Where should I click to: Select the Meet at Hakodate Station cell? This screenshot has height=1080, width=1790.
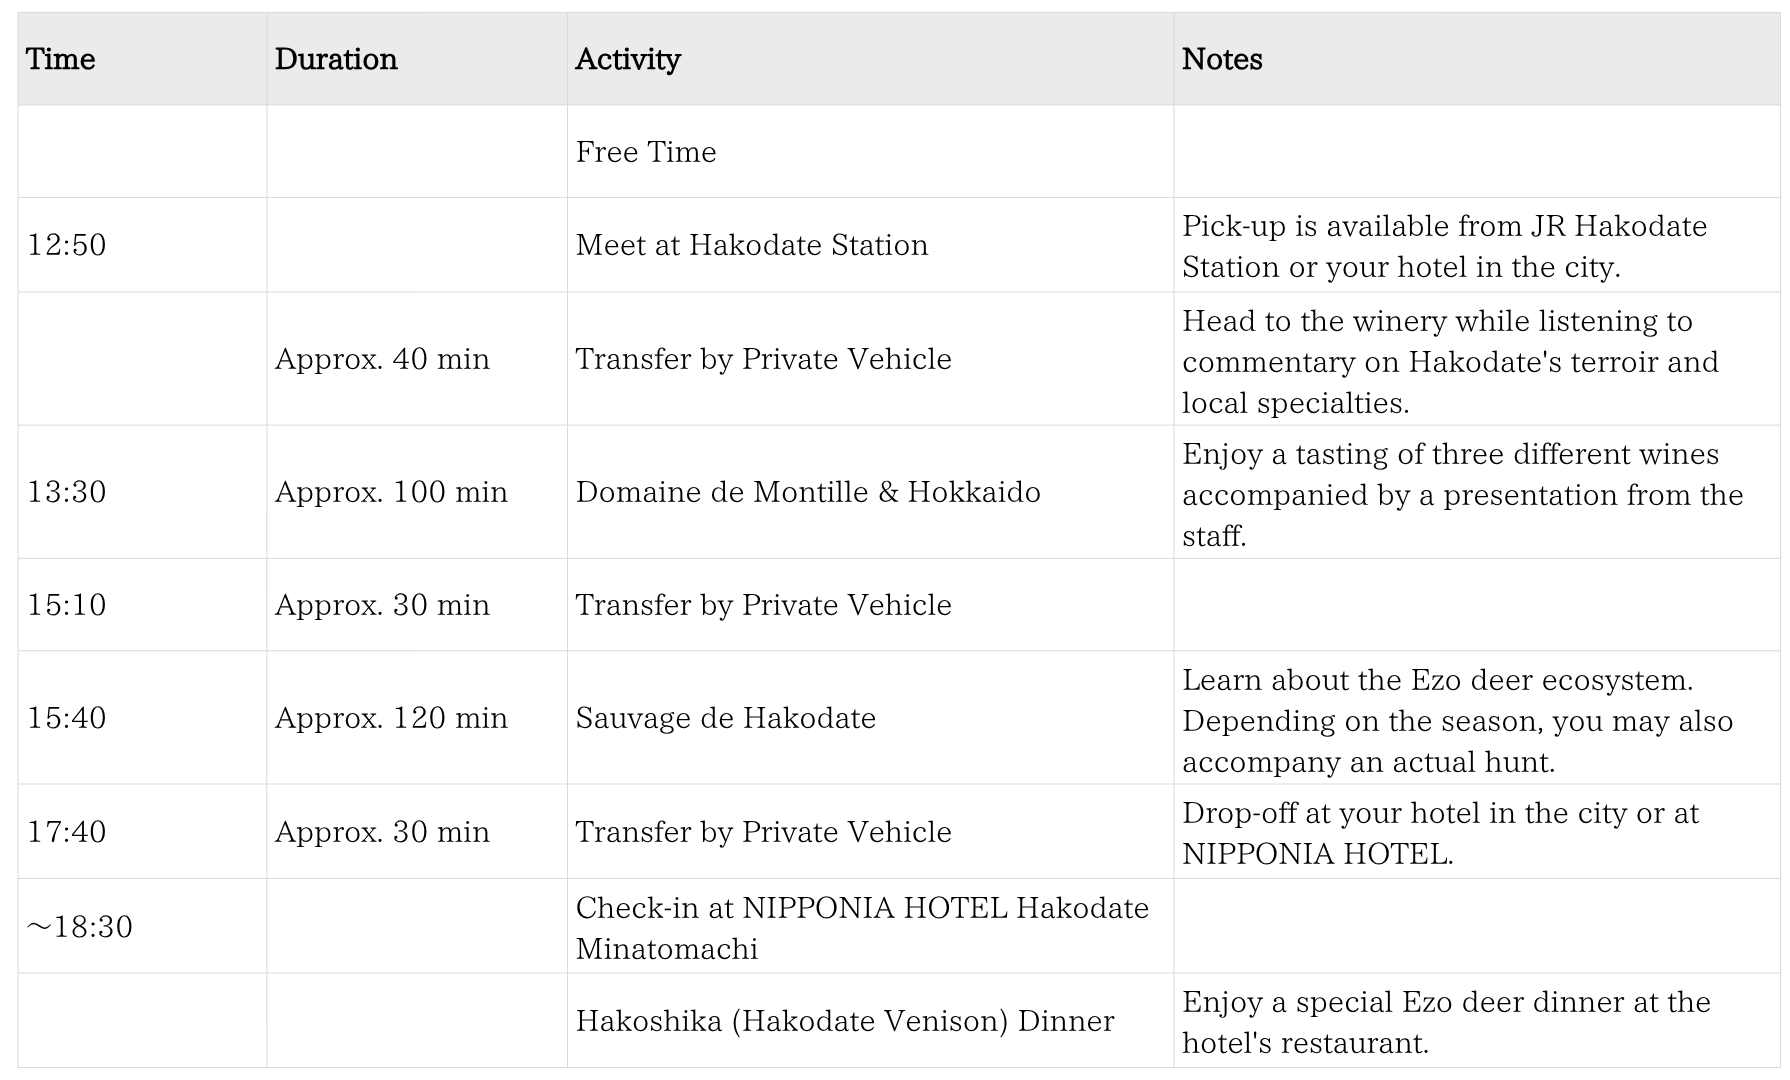point(752,245)
